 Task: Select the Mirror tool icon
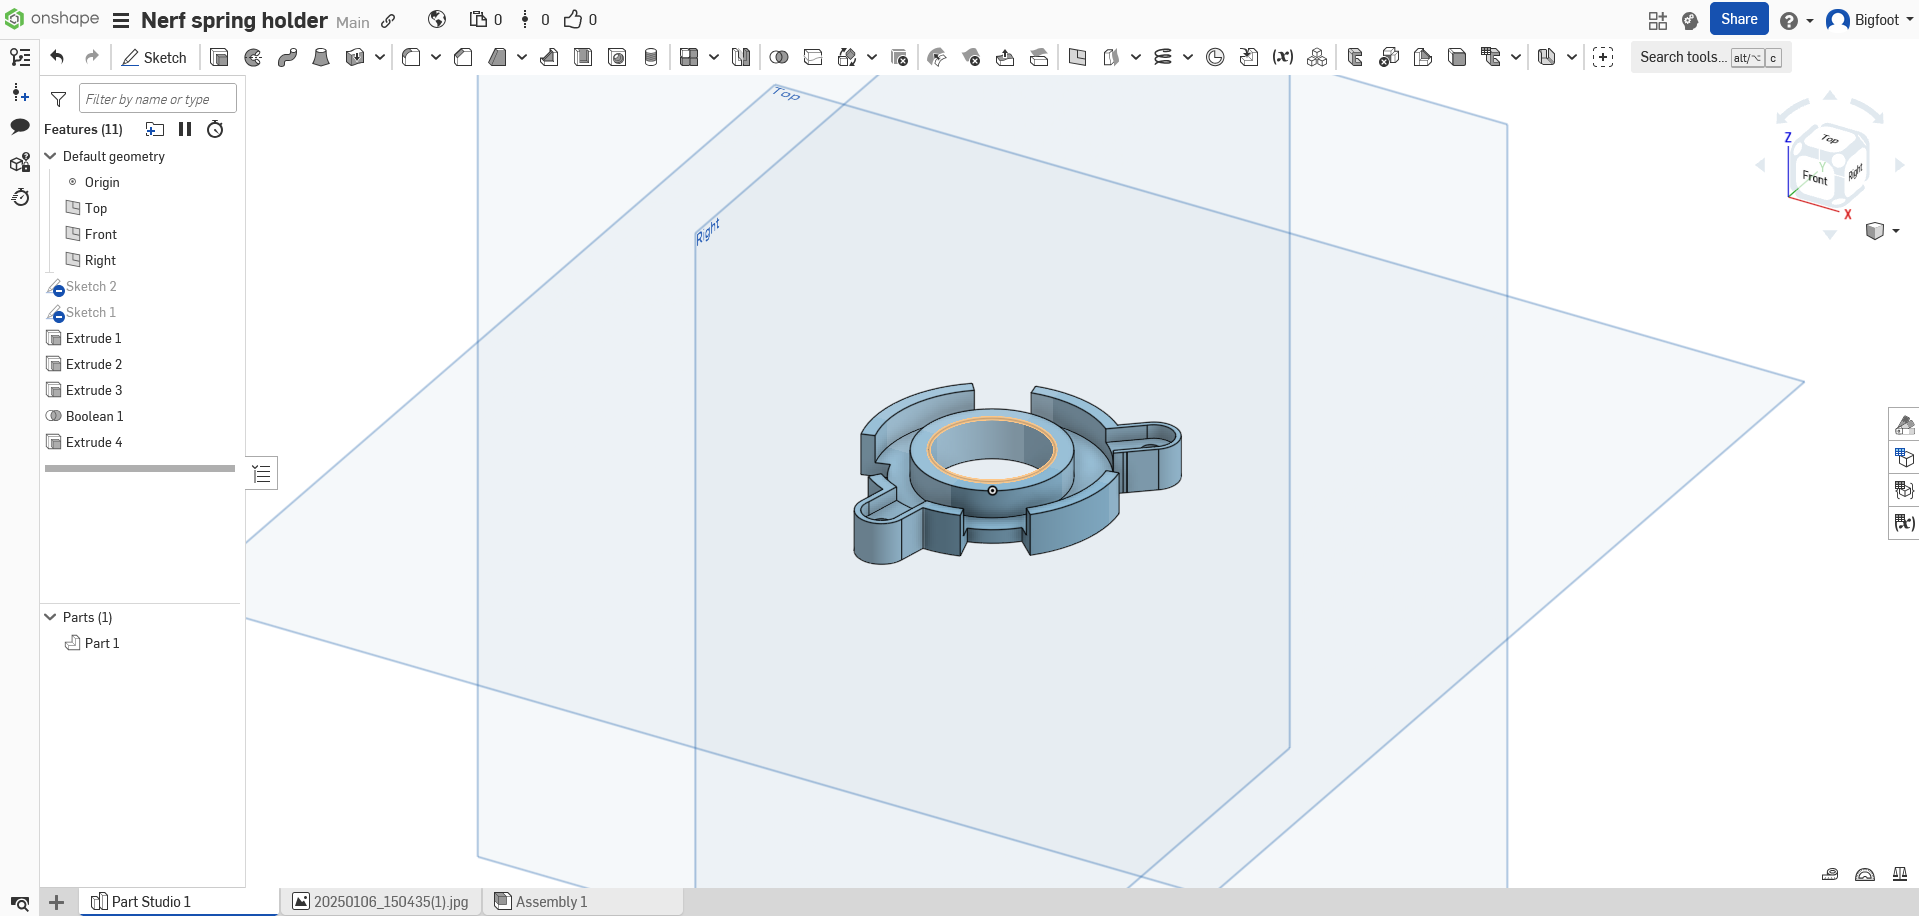[x=741, y=57]
